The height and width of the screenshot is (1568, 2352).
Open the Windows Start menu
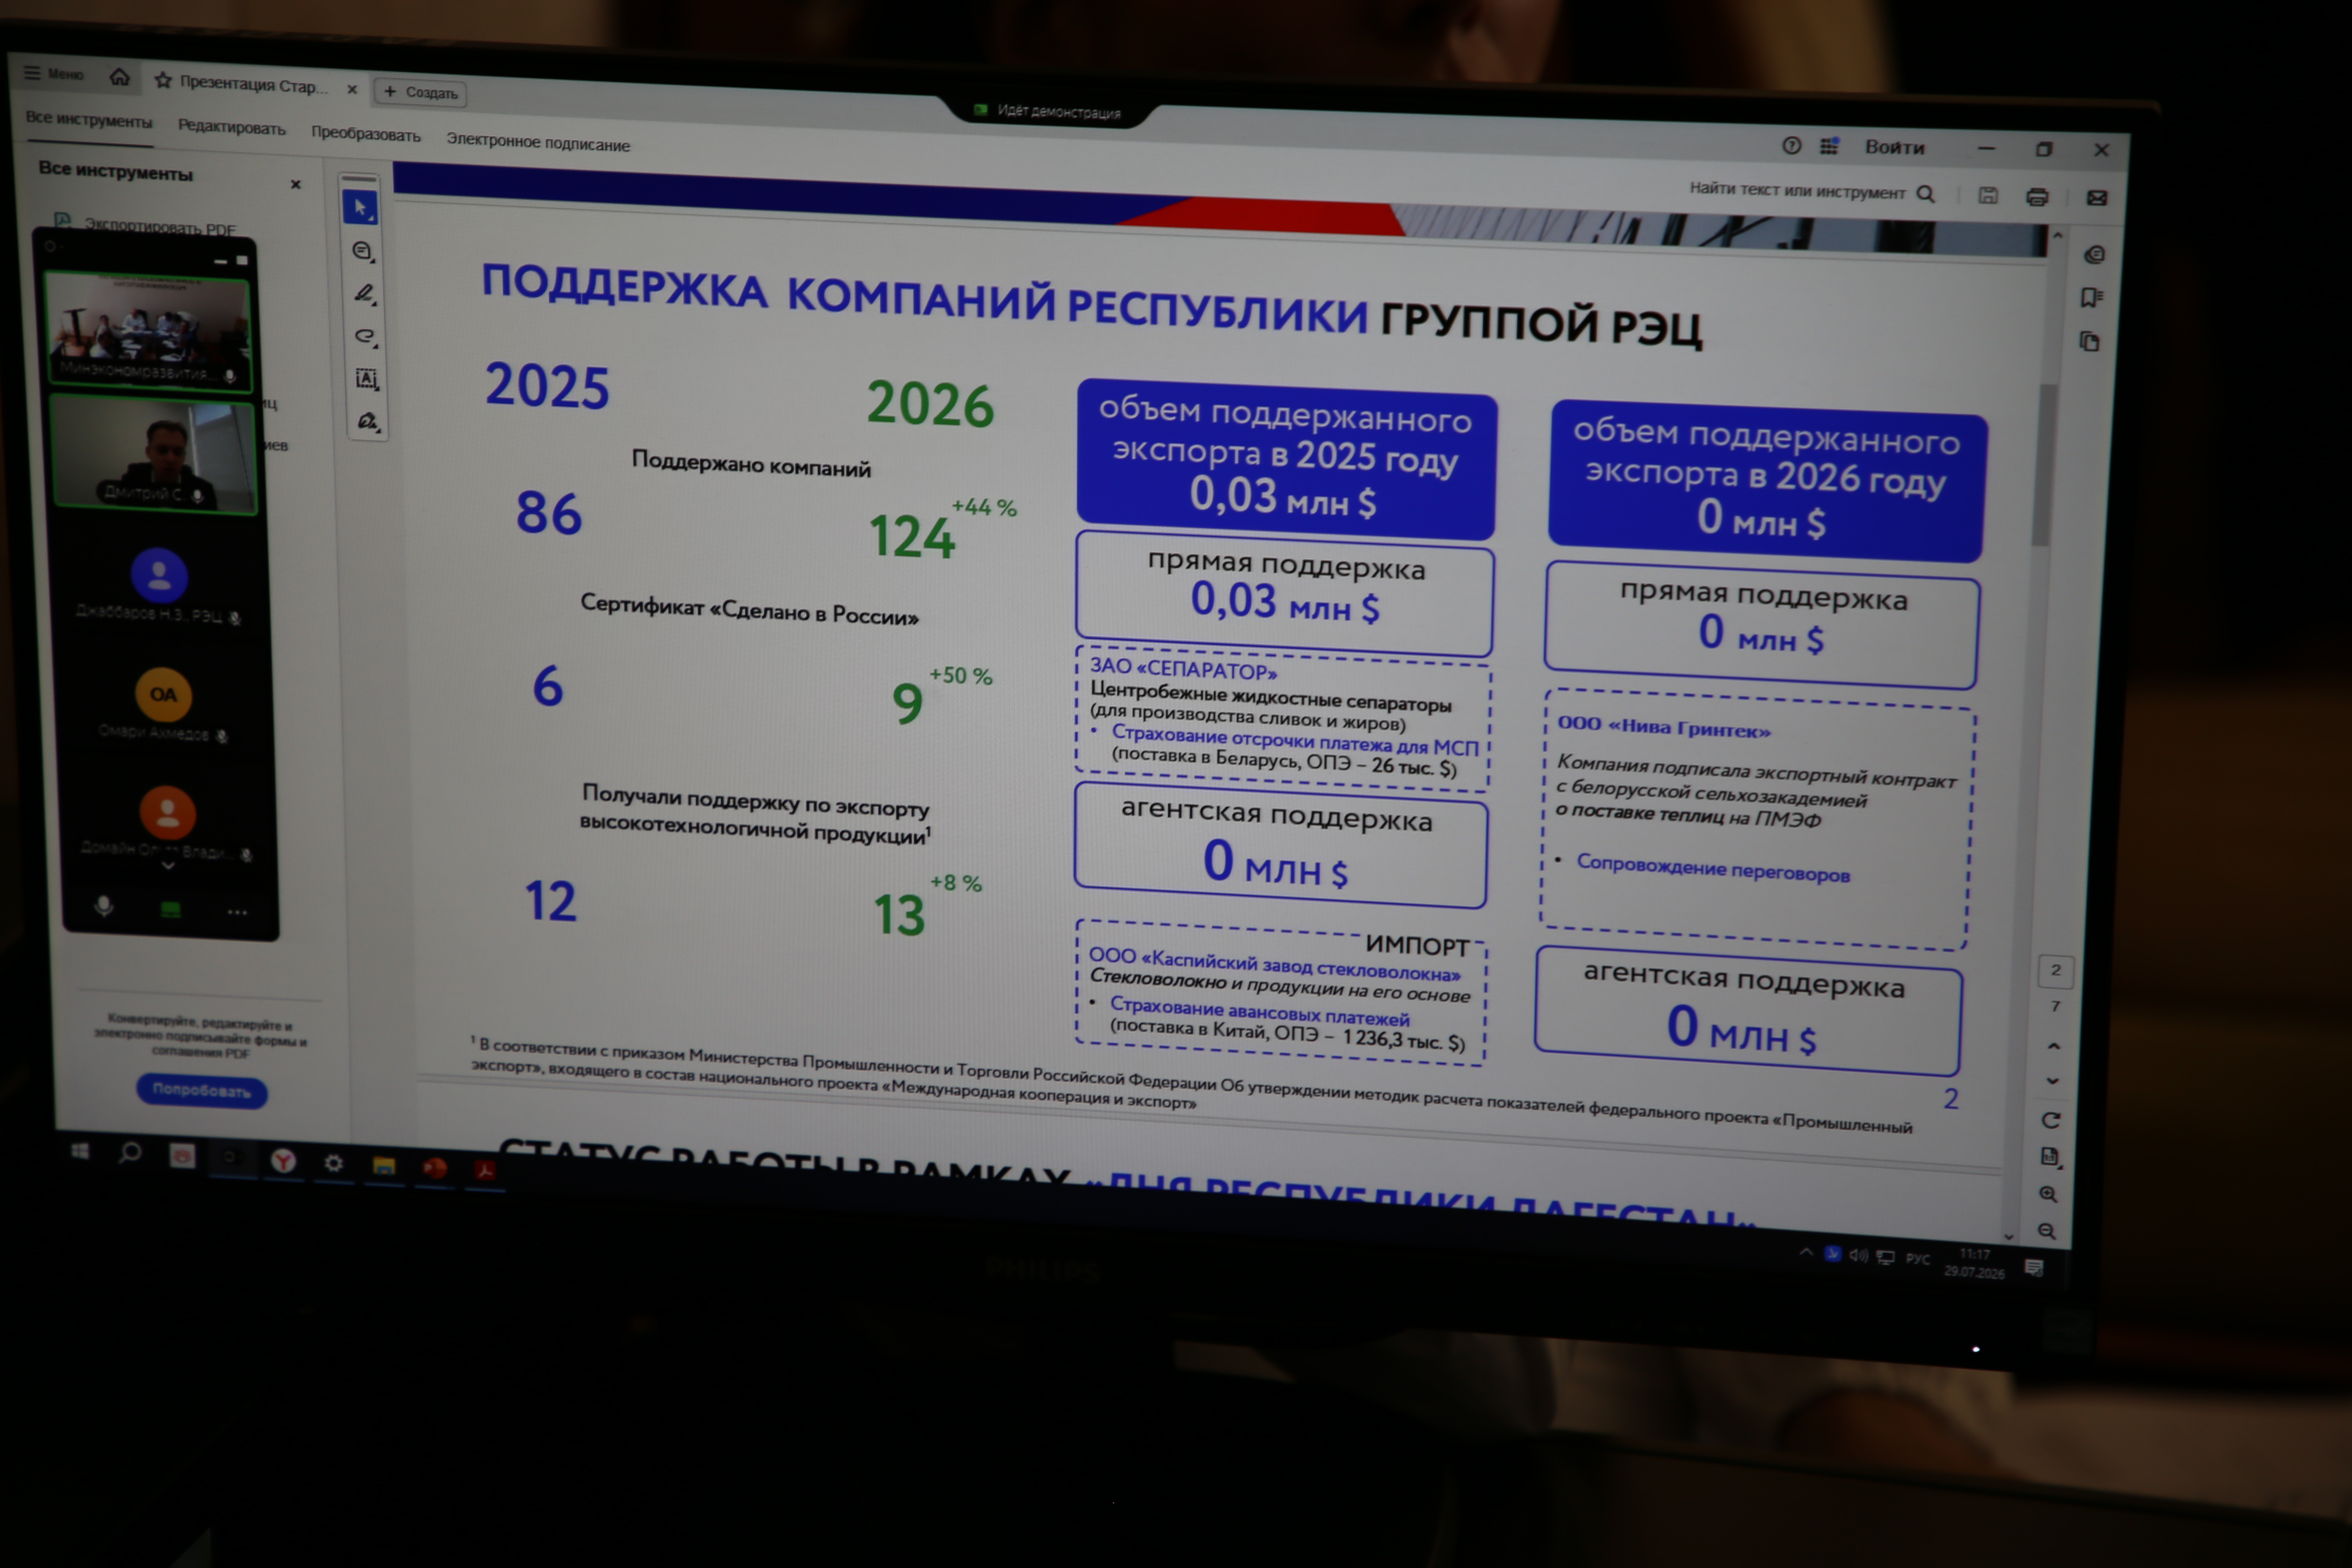pos(80,1151)
